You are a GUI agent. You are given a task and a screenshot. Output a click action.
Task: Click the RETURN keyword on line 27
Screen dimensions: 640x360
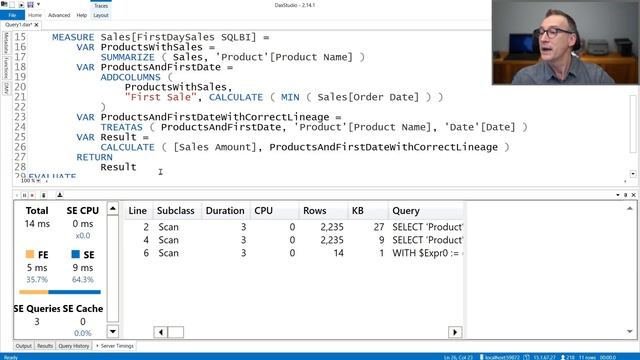tap(94, 157)
